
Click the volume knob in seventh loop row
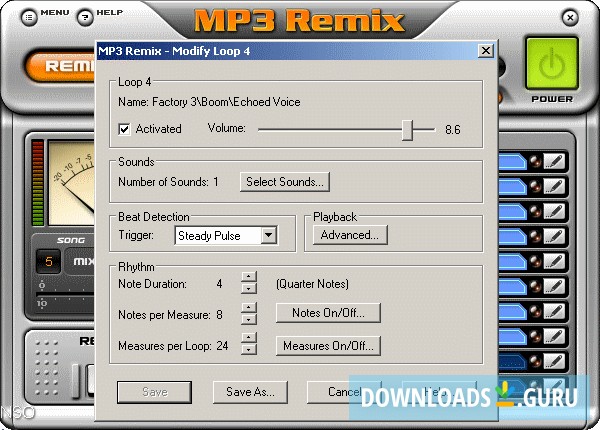click(x=535, y=311)
